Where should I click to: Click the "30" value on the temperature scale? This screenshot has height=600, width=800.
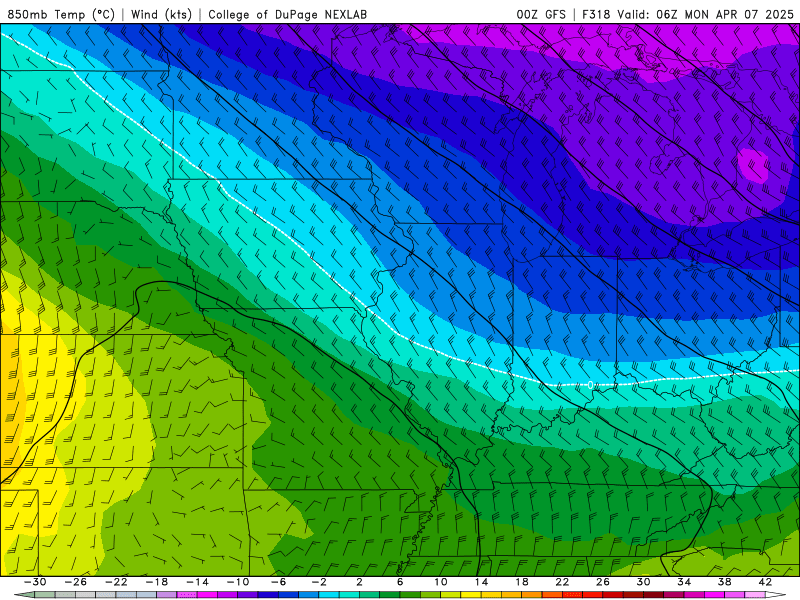[x=643, y=582]
